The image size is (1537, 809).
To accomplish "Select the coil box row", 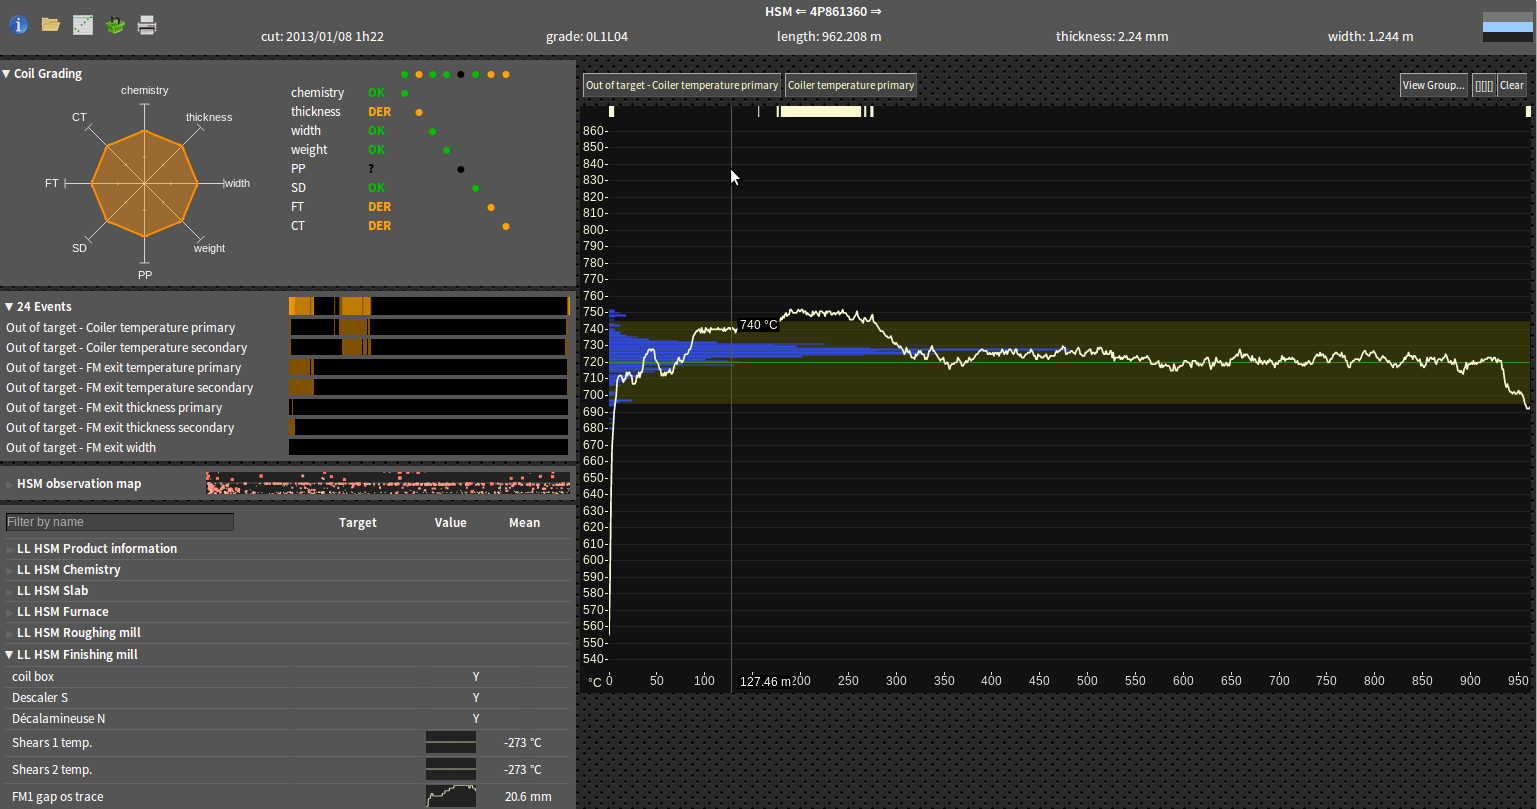I will point(286,676).
